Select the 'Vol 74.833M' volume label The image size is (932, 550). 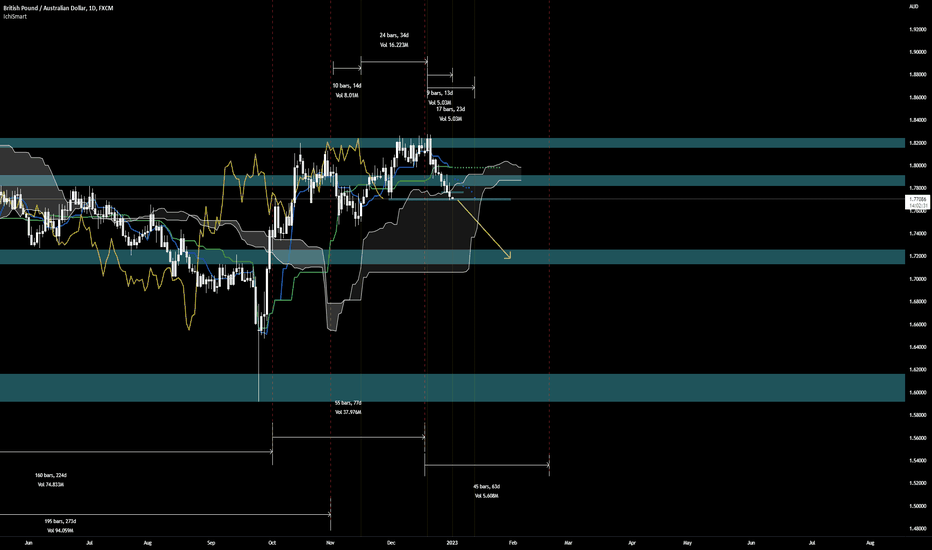coord(51,485)
